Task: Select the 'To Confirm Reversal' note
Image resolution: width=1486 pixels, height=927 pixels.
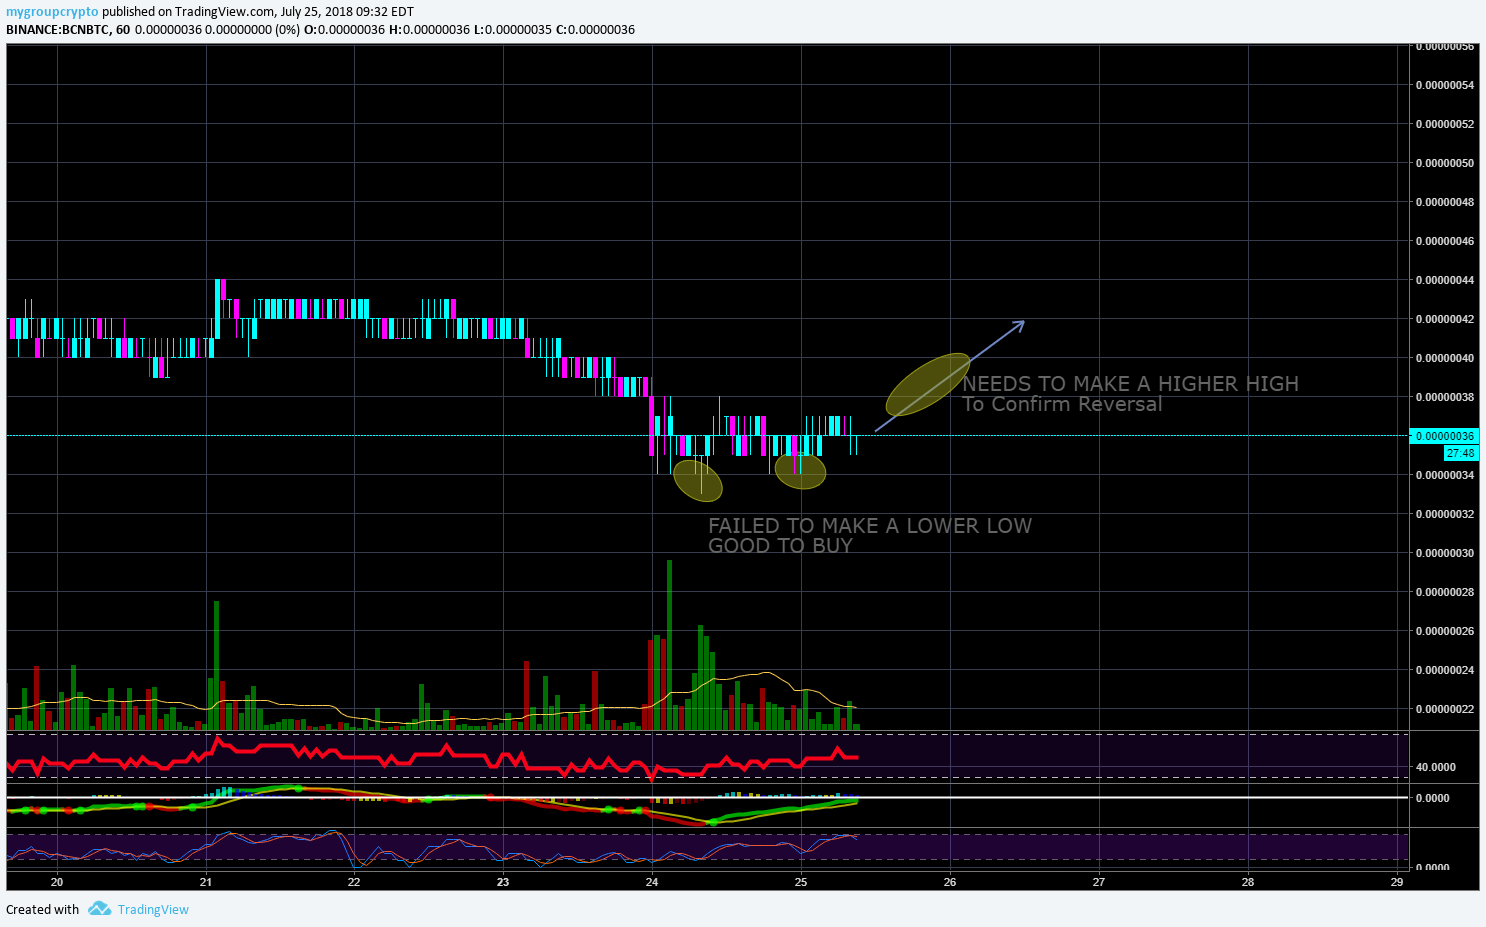Action: coord(1062,404)
